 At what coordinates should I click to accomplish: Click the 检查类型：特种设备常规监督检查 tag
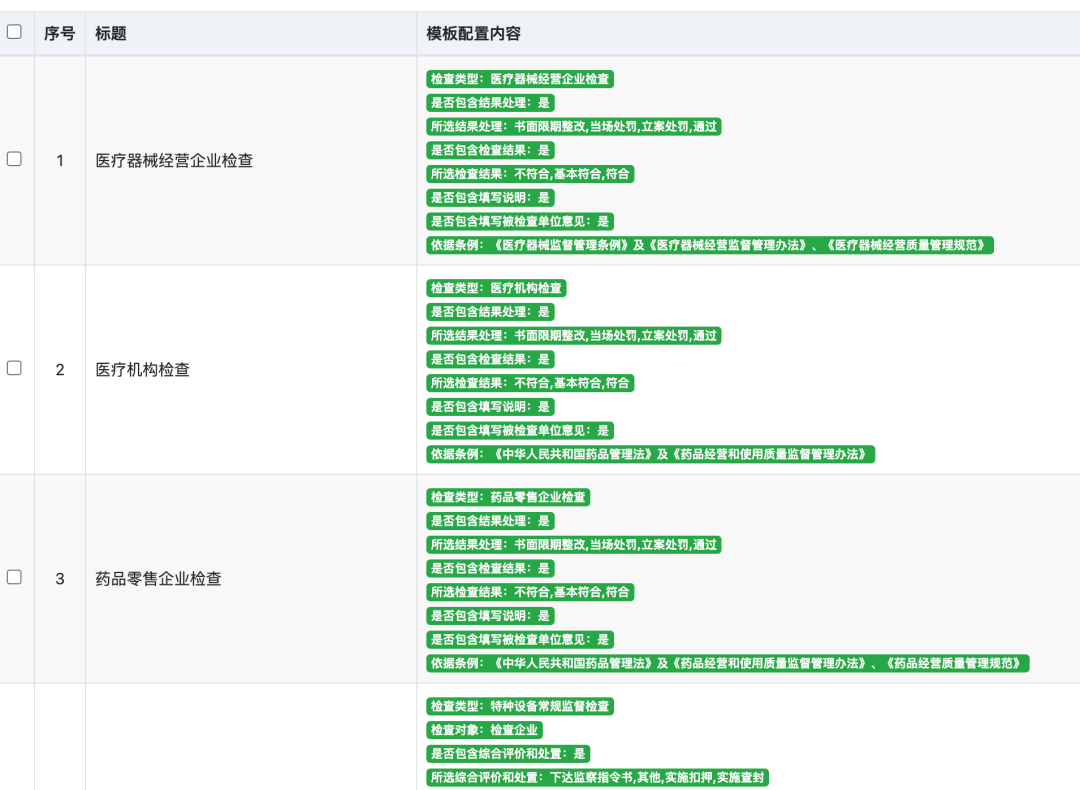(520, 706)
